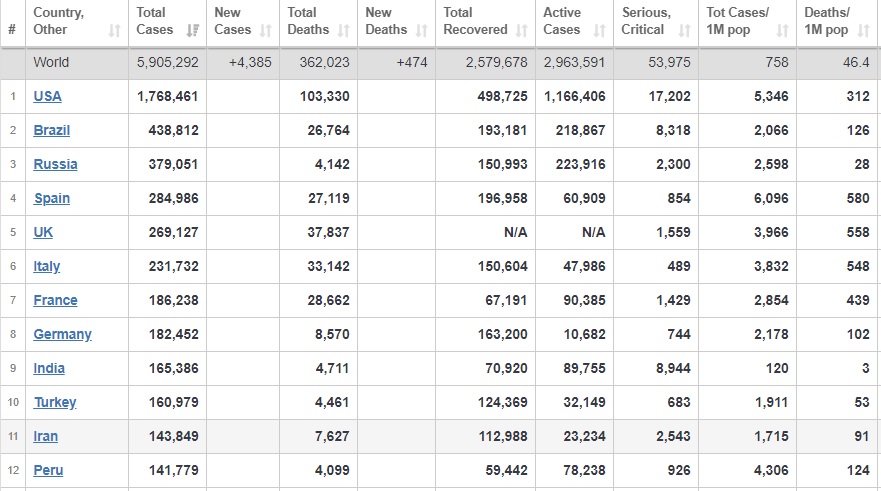Screen dimensions: 881x491
Task: Select the World row label
Action: pos(51,62)
